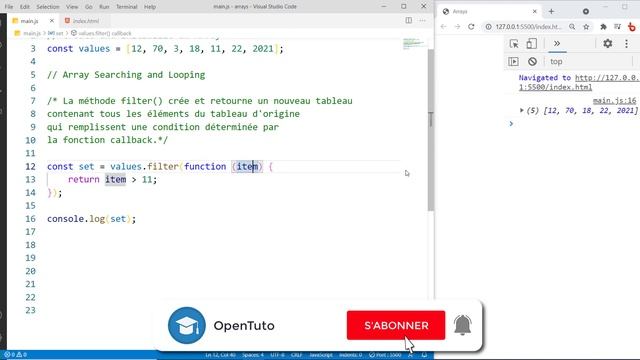Switch to the main.js editor tab
Viewport: 640px width, 360px height.
coord(29,20)
